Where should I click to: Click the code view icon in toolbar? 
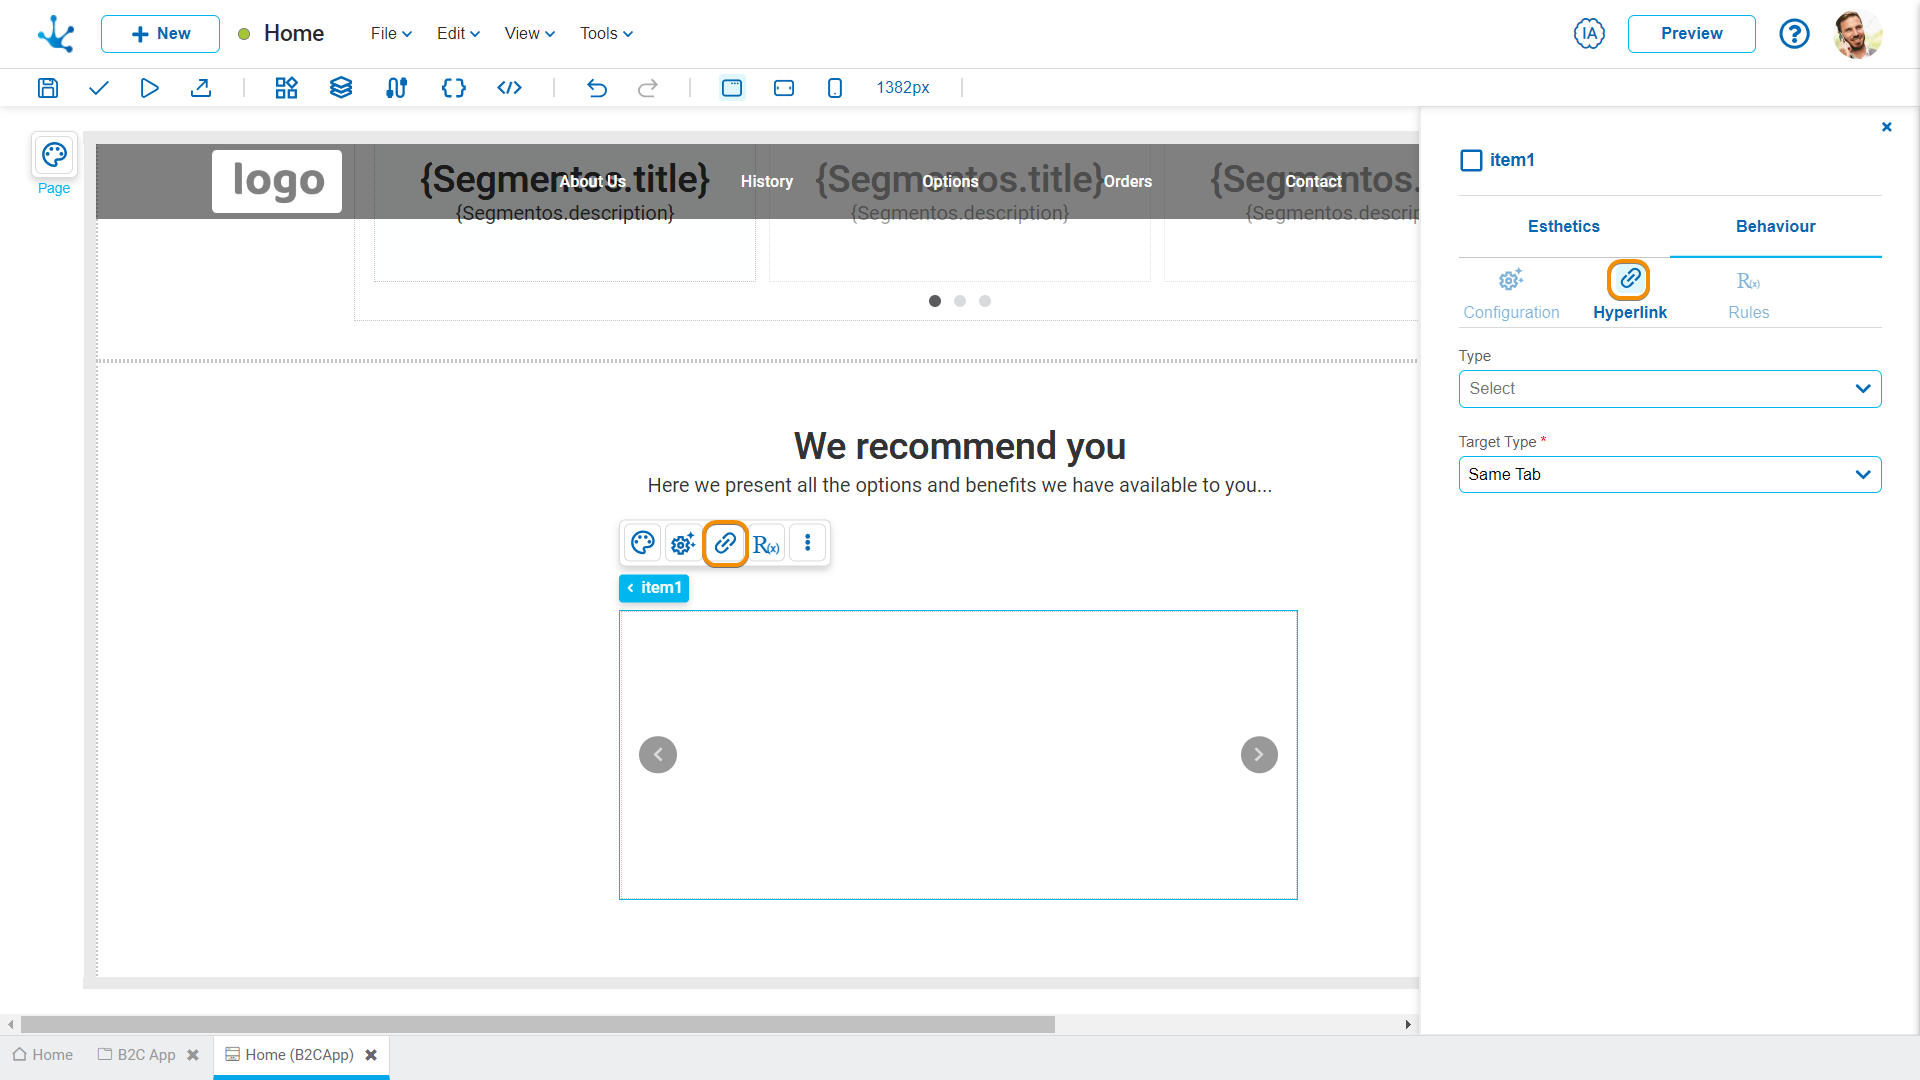tap(508, 87)
